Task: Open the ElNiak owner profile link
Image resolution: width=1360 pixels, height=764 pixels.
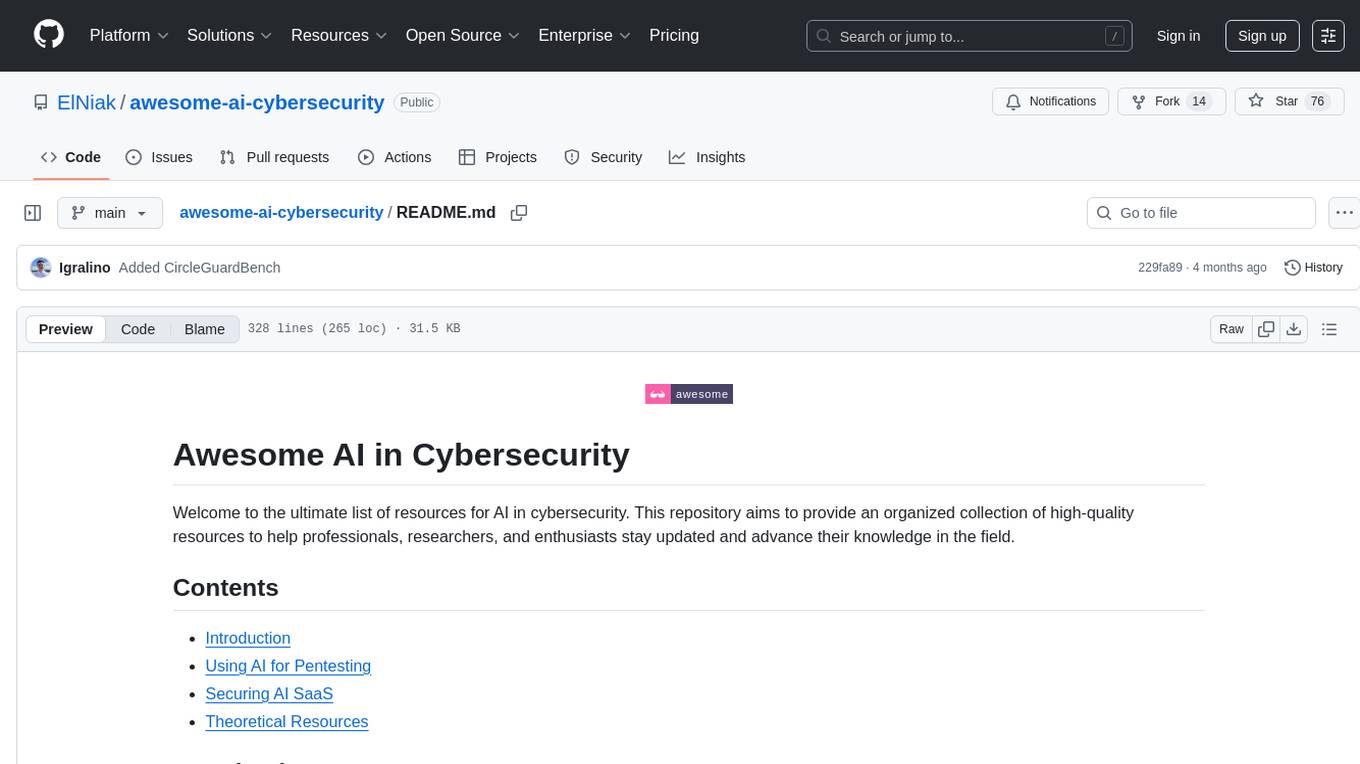Action: [87, 102]
